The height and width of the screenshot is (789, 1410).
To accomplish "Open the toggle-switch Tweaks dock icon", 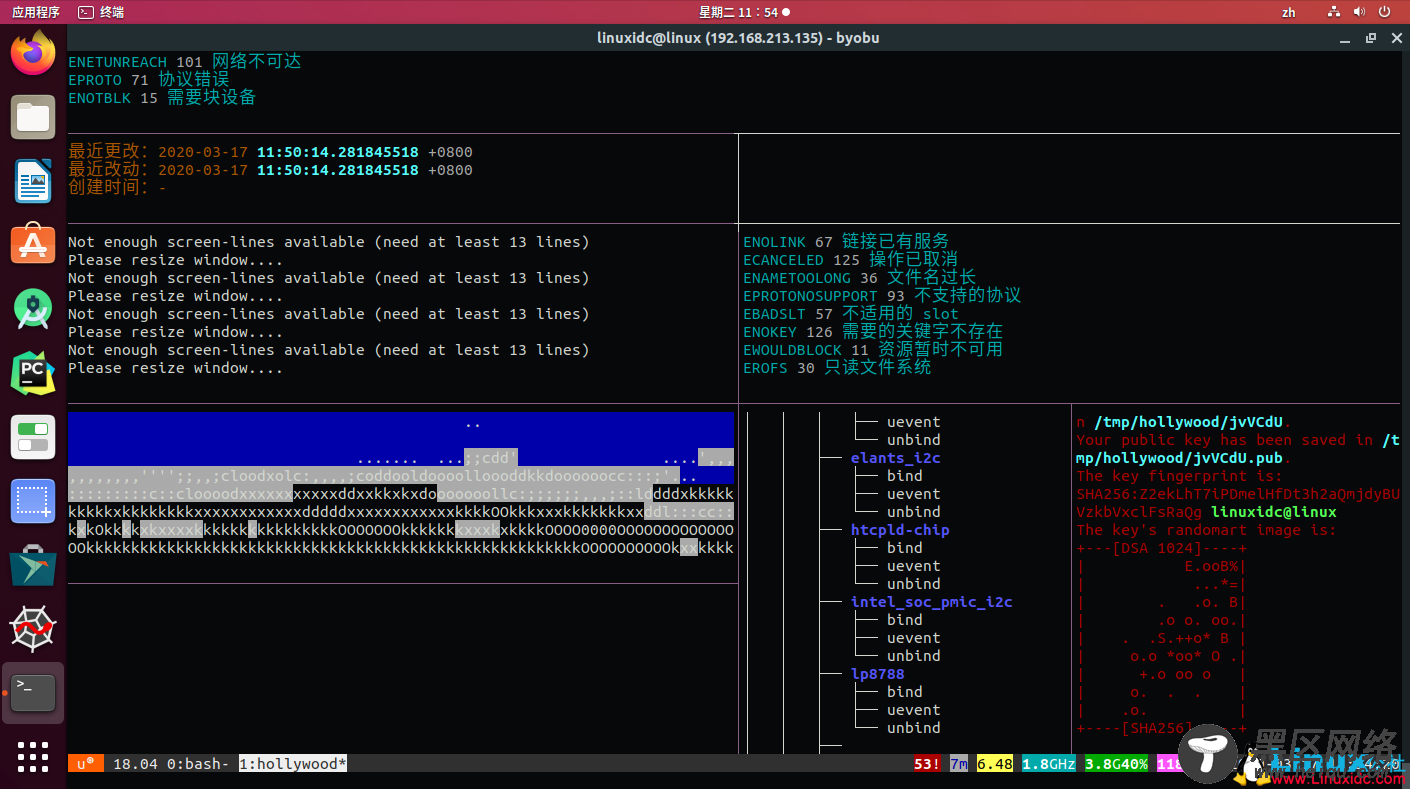I will coord(33,437).
